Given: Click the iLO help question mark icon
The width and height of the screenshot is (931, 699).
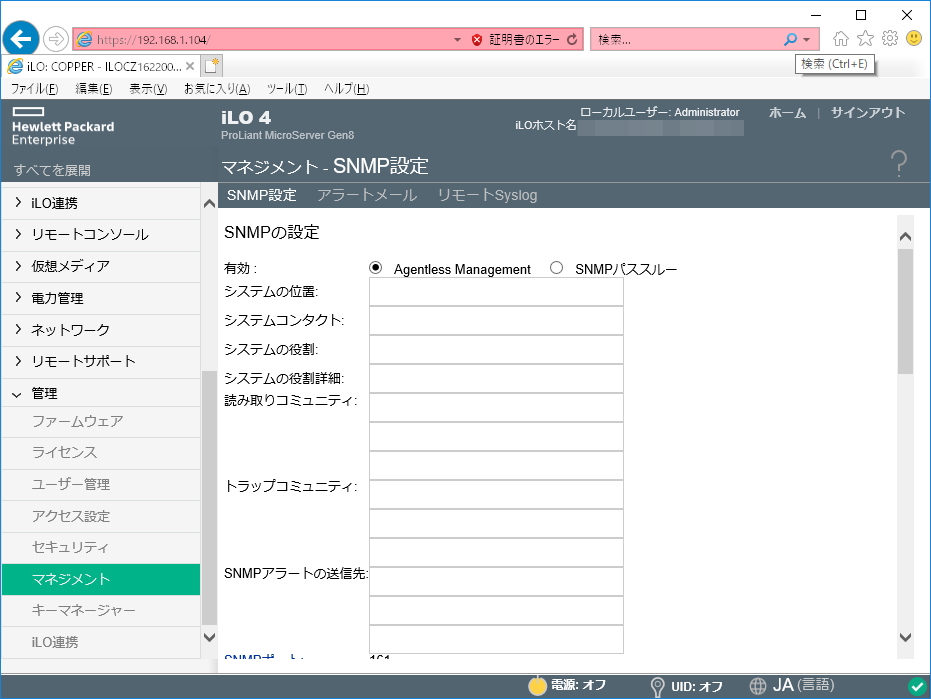Looking at the screenshot, I should click(x=899, y=163).
